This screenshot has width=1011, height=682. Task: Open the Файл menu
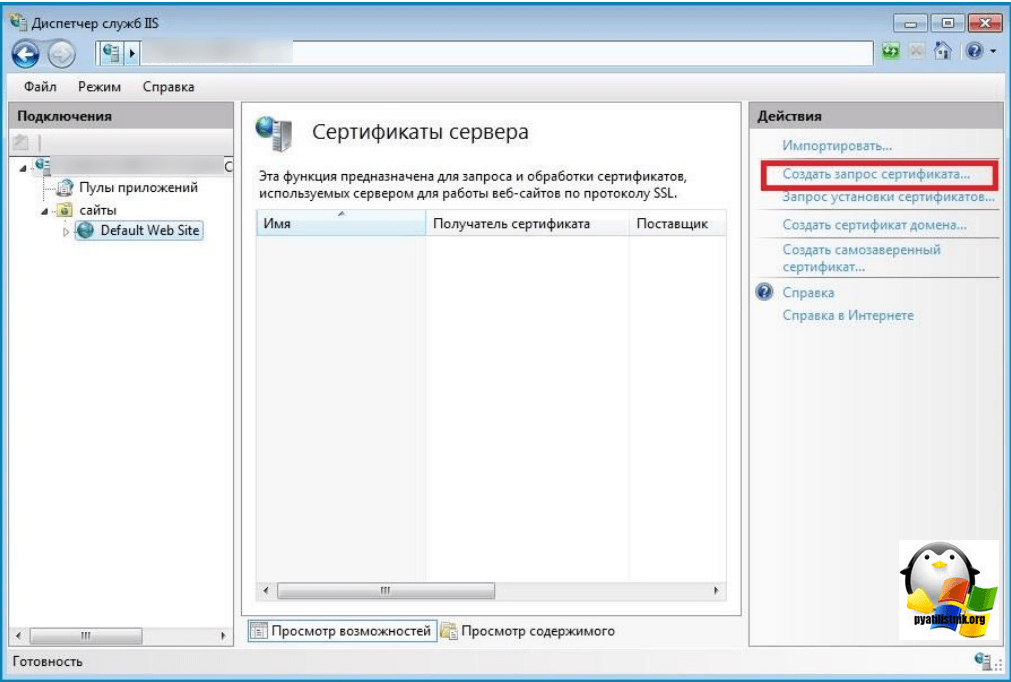pos(40,88)
